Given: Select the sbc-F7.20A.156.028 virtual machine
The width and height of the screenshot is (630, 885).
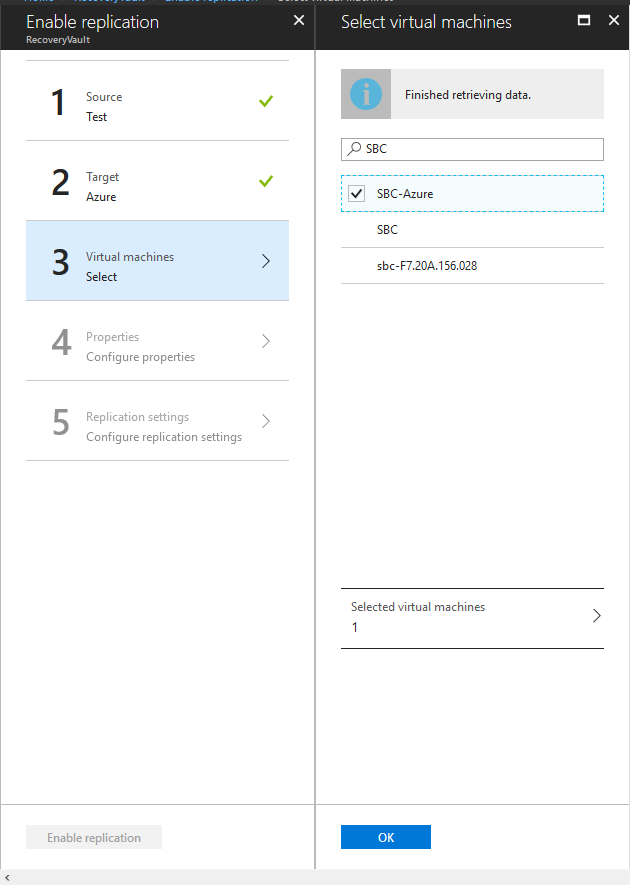Looking at the screenshot, I should point(472,266).
